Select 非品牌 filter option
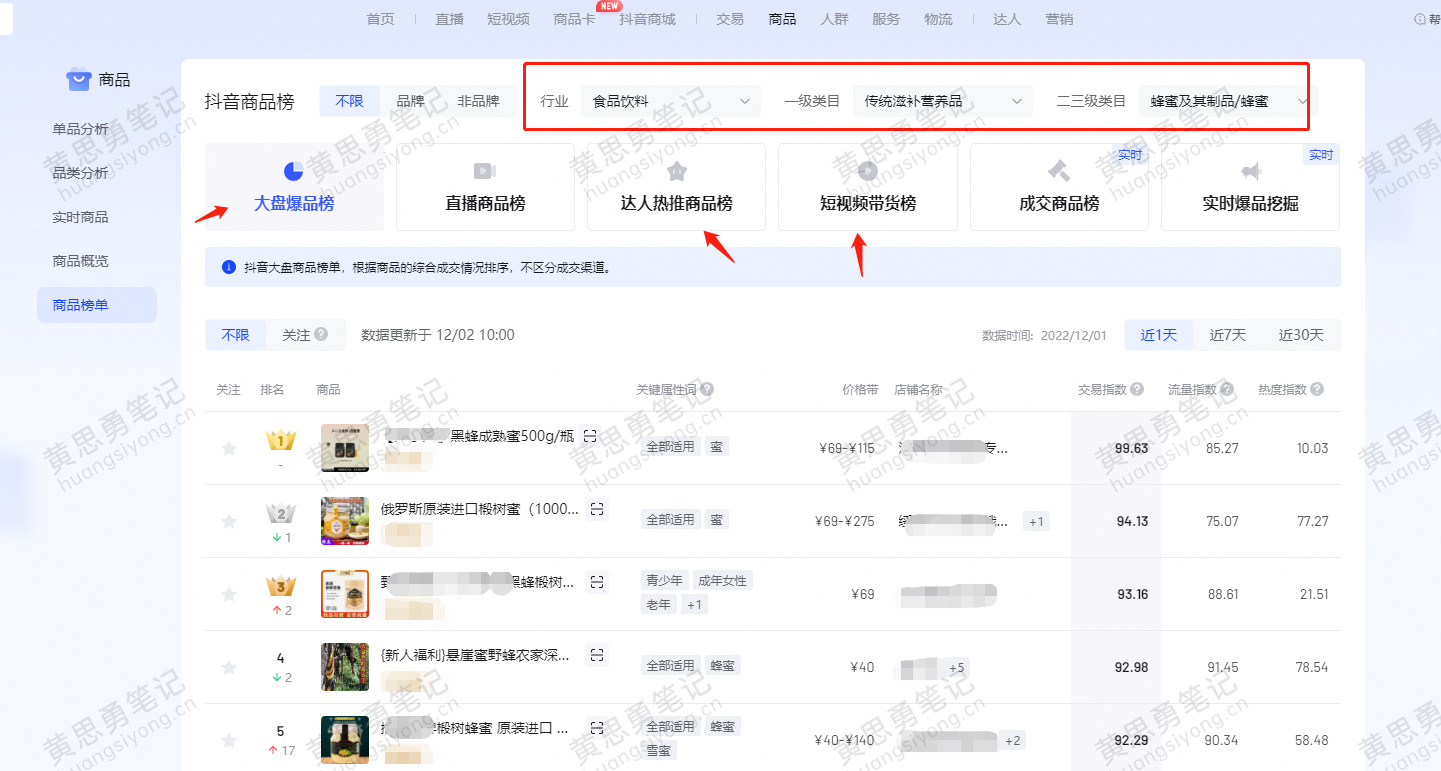 (x=478, y=101)
